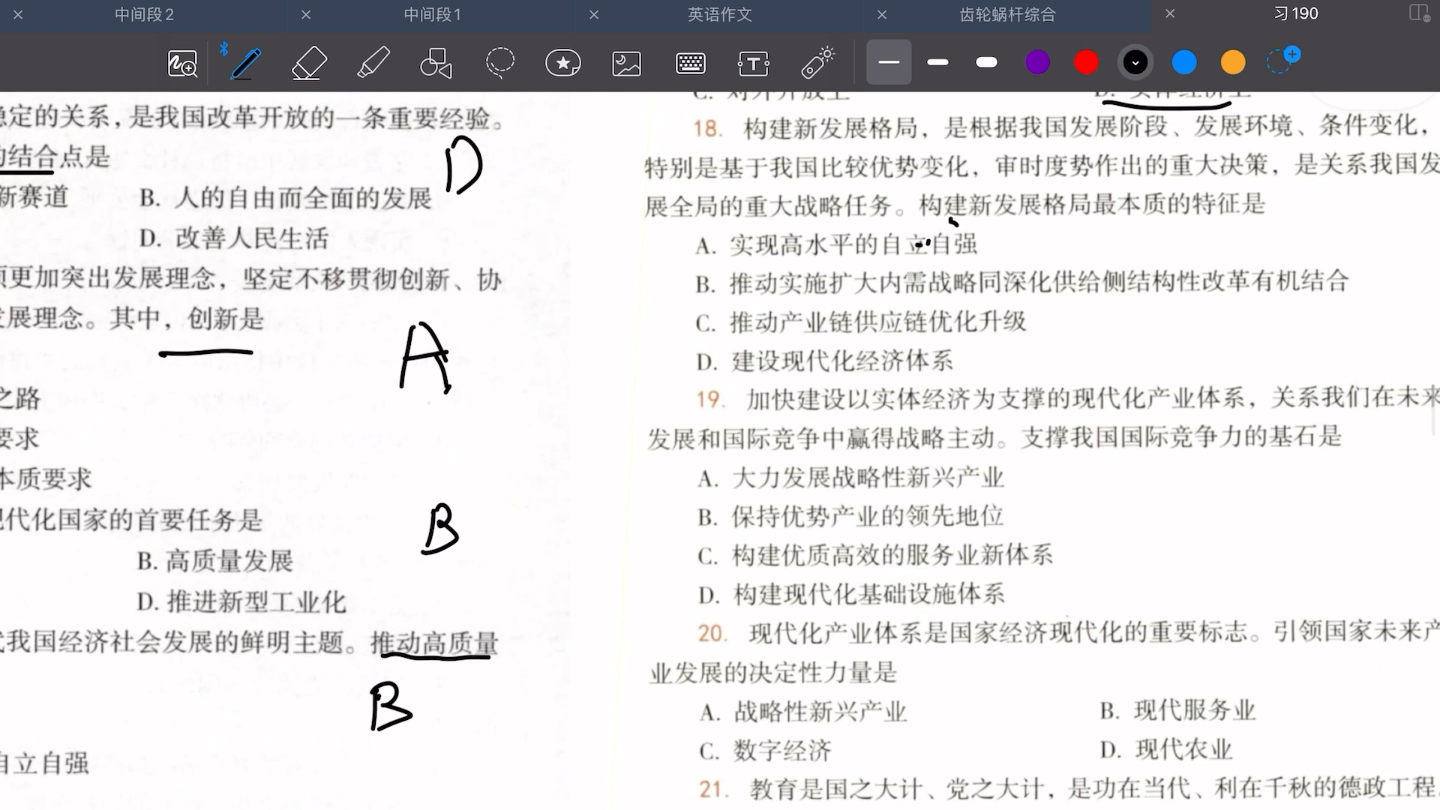Pick the blue pen color
This screenshot has width=1440, height=810.
pyautogui.click(x=1184, y=62)
